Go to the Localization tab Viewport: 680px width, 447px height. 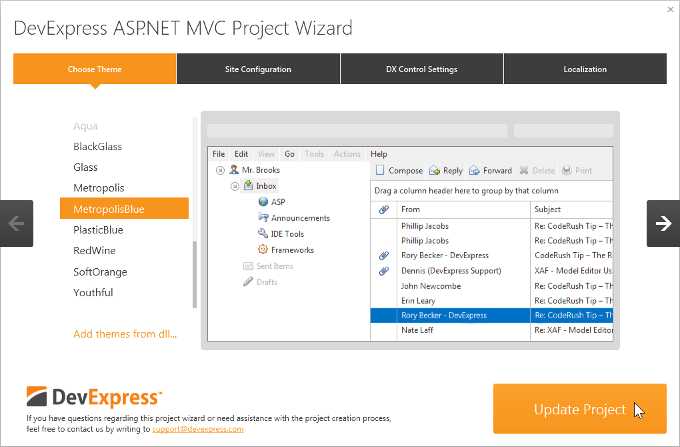[x=585, y=69]
